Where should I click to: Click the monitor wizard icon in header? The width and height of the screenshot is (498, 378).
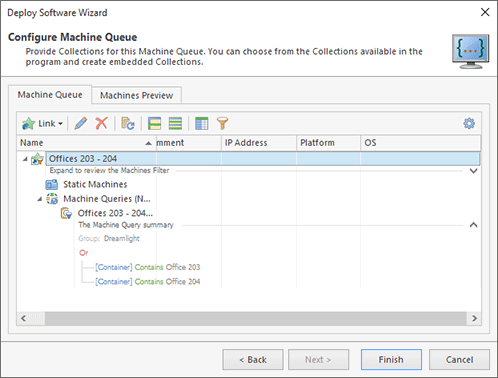click(471, 52)
